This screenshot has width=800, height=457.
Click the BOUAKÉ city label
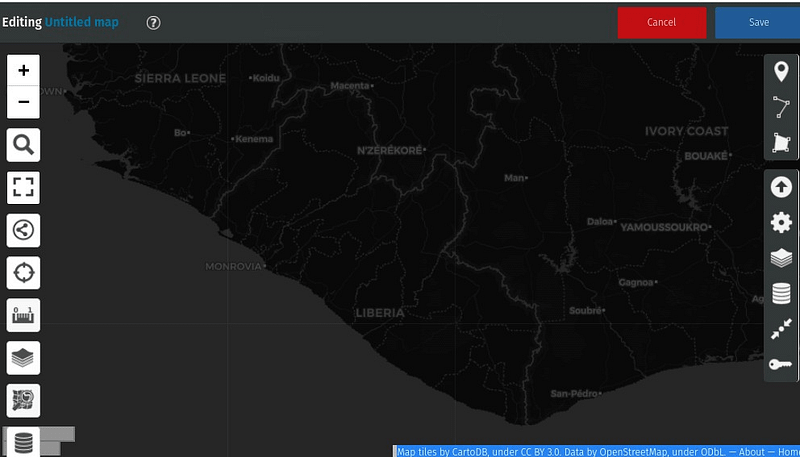click(x=706, y=156)
